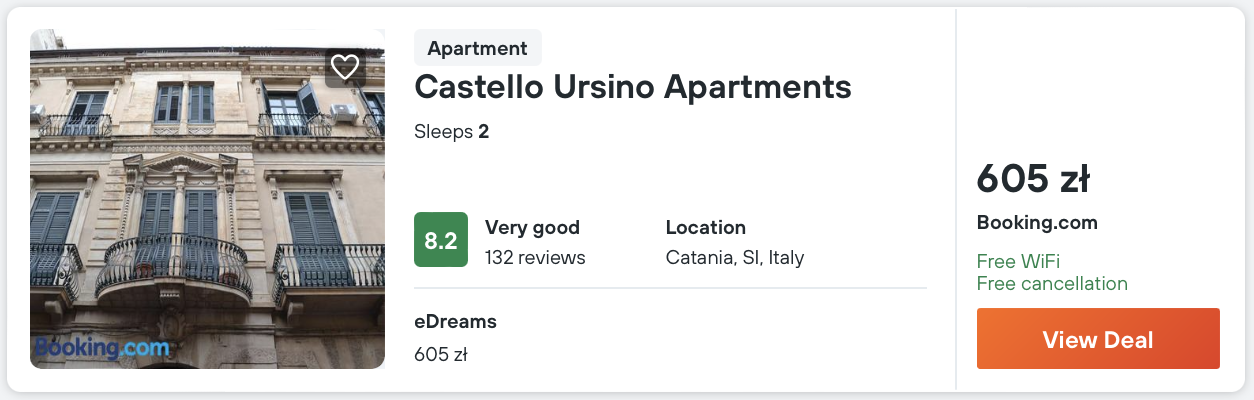Click the central balcony in the photo
Image resolution: width=1254 pixels, height=400 pixels.
[173, 267]
